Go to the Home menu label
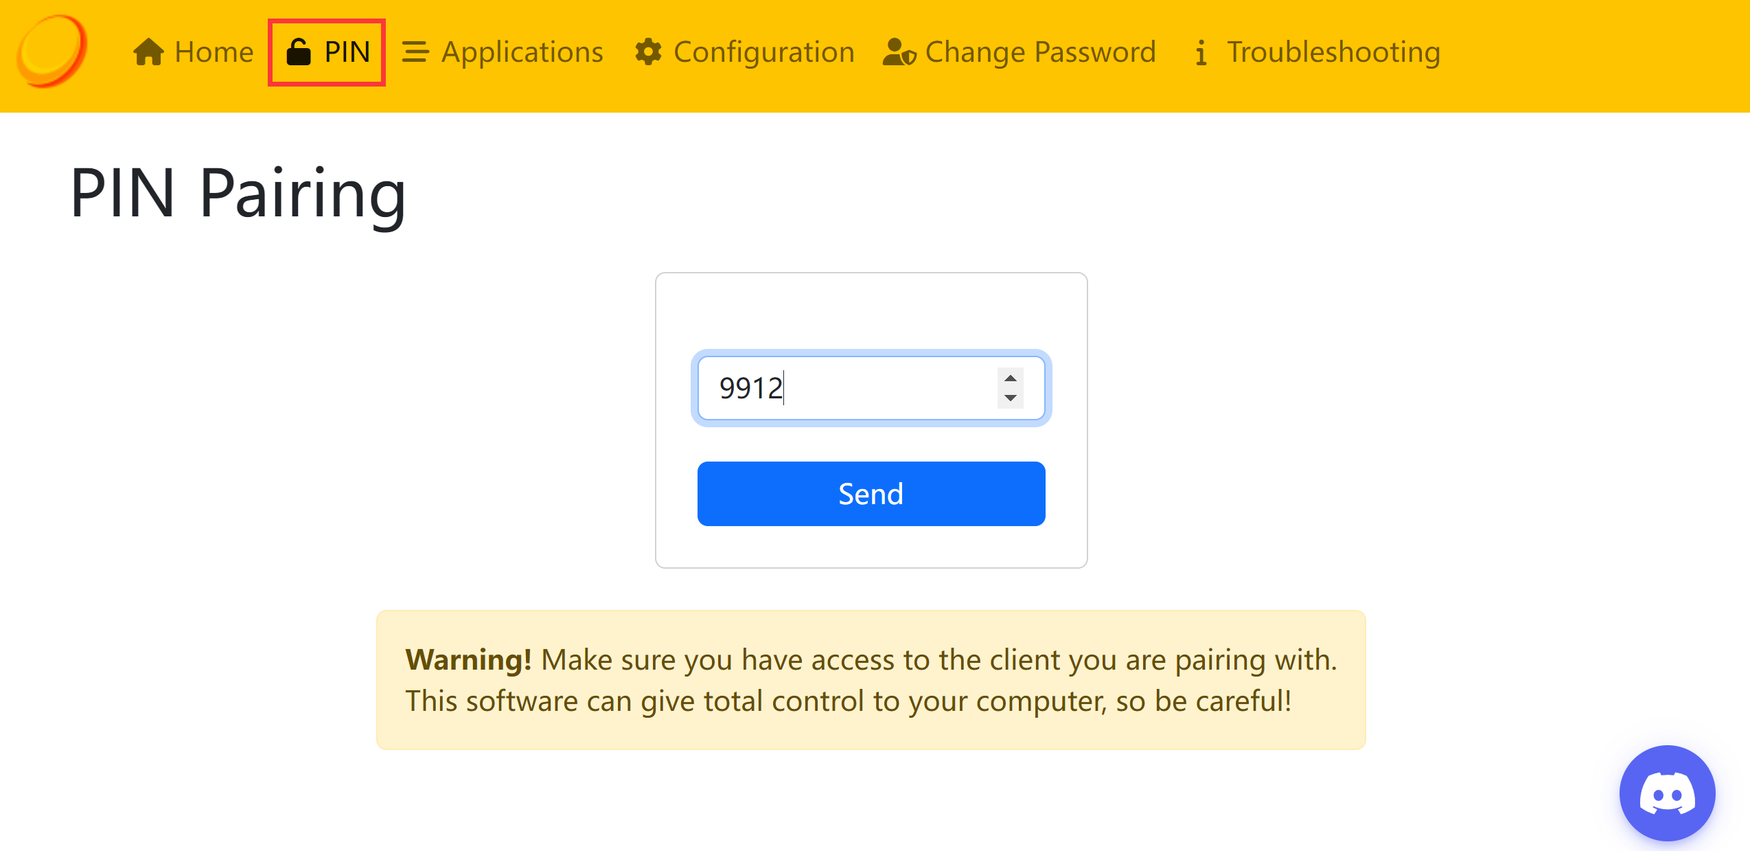Image resolution: width=1750 pixels, height=851 pixels. [x=214, y=52]
